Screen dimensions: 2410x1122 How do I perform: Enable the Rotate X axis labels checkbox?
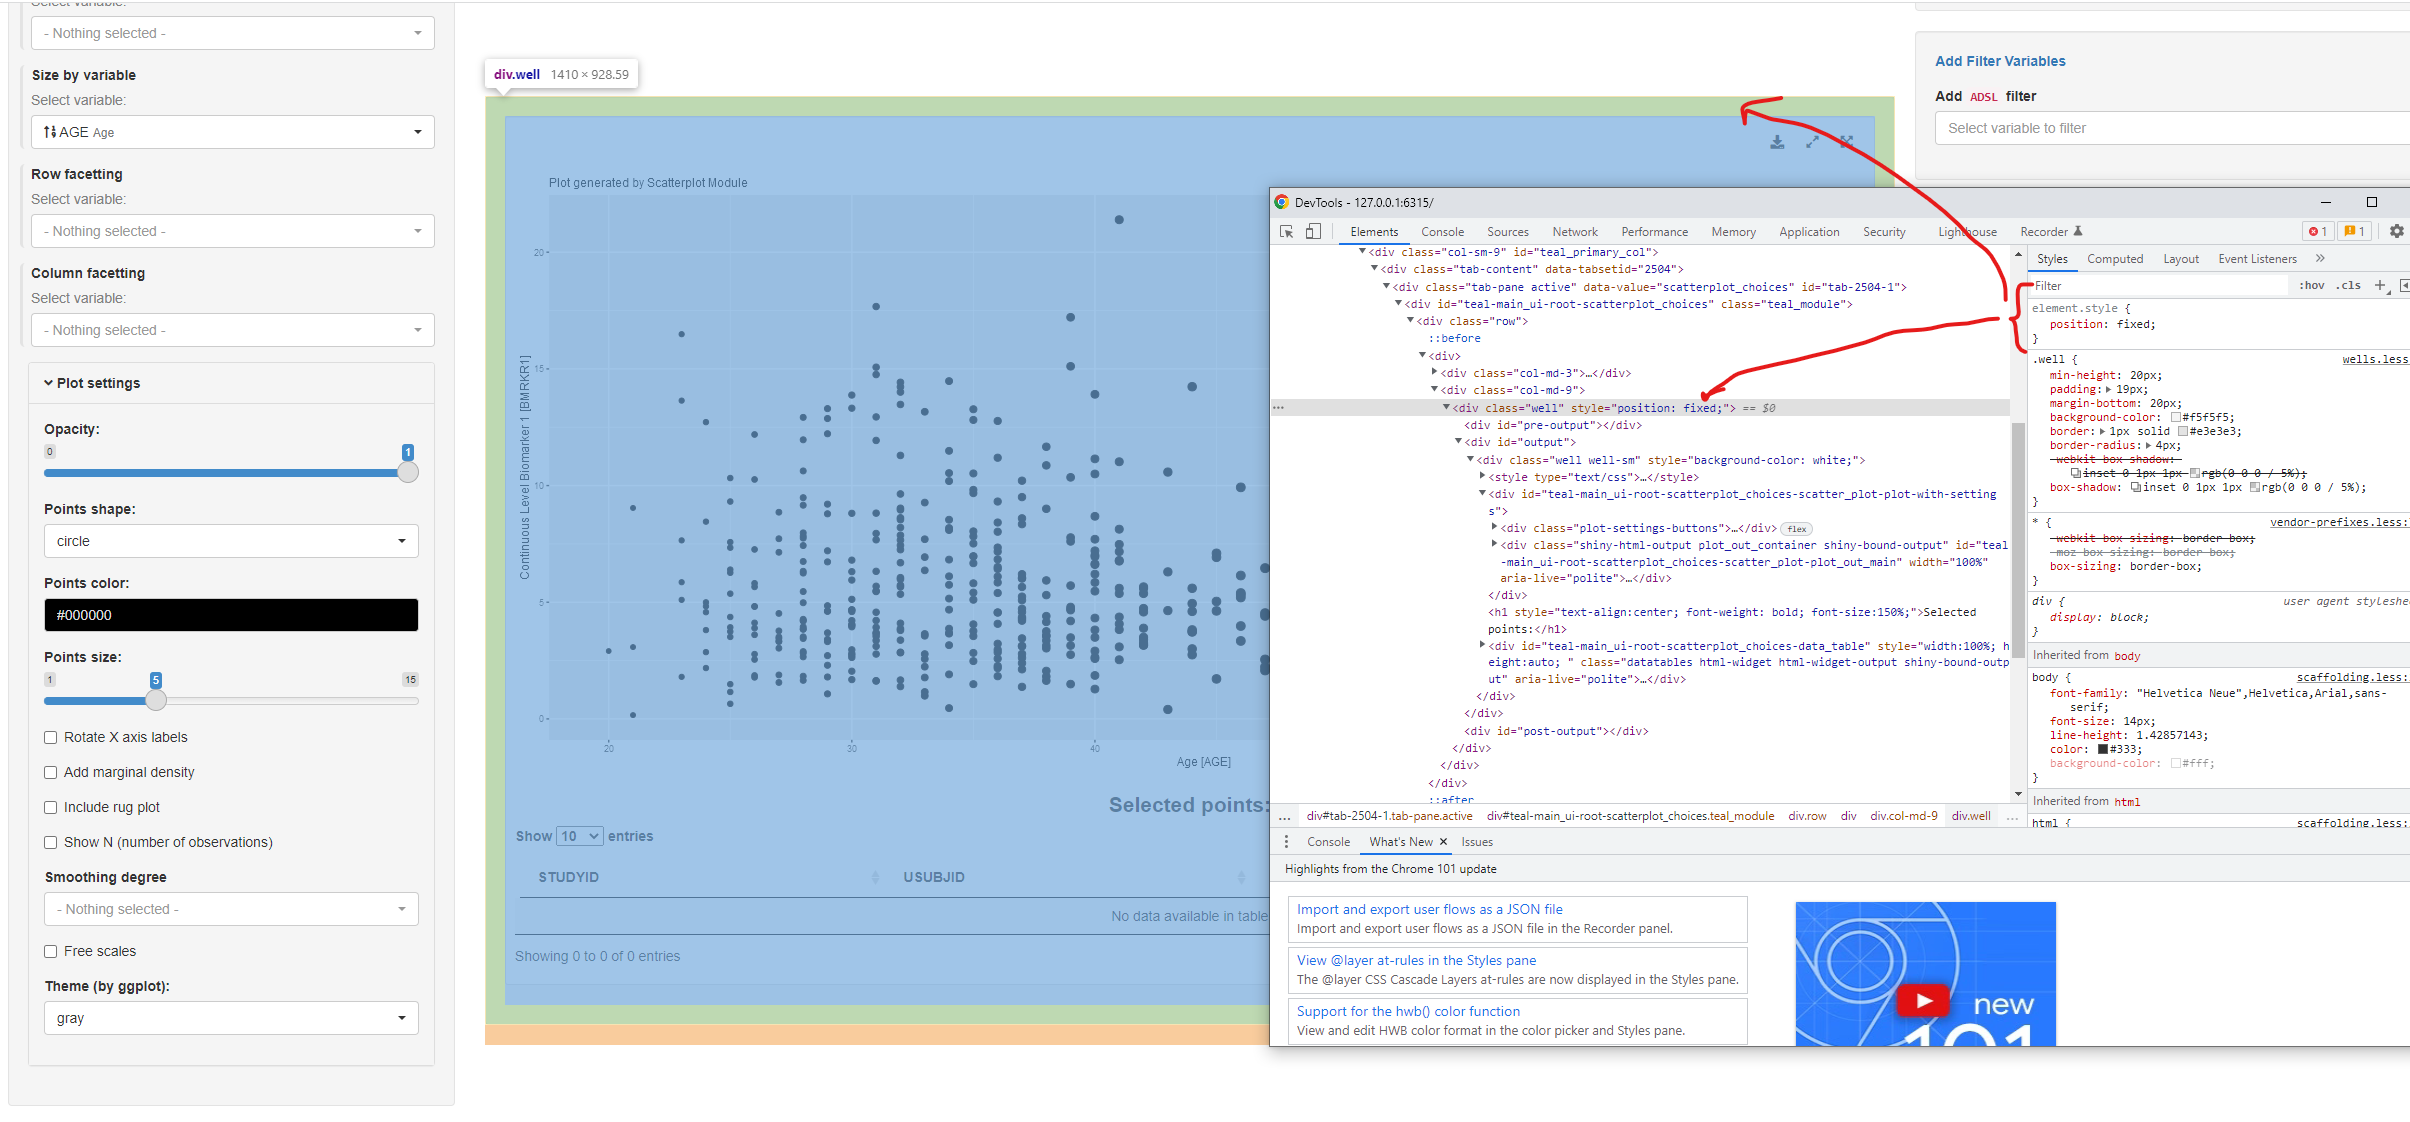click(x=50, y=737)
